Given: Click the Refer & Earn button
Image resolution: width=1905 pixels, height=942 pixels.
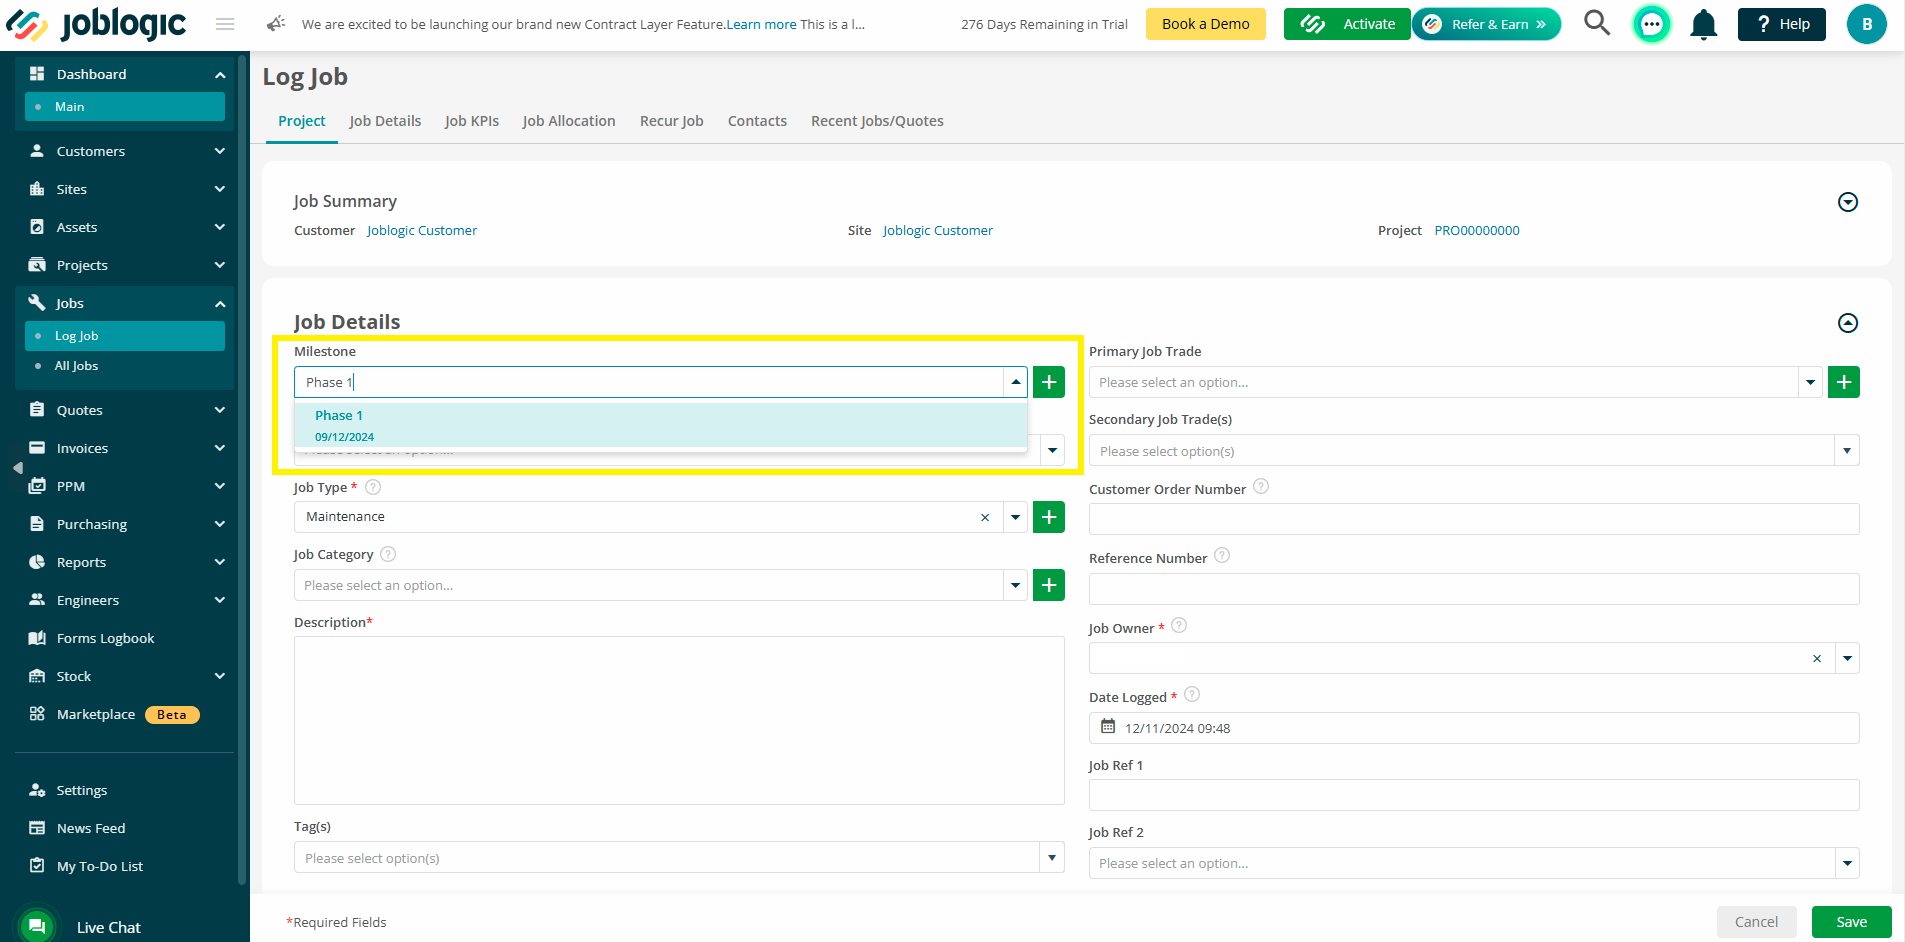Looking at the screenshot, I should point(1486,24).
